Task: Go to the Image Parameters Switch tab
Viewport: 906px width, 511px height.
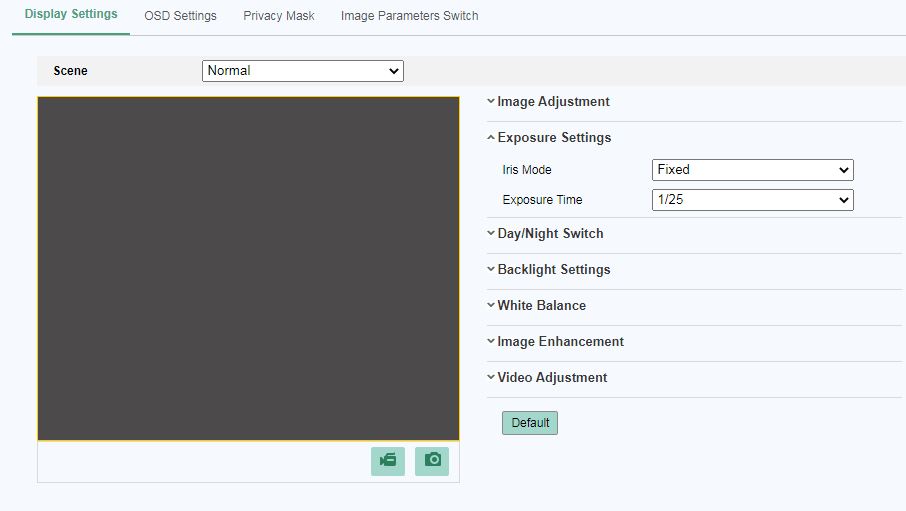Action: (x=409, y=16)
